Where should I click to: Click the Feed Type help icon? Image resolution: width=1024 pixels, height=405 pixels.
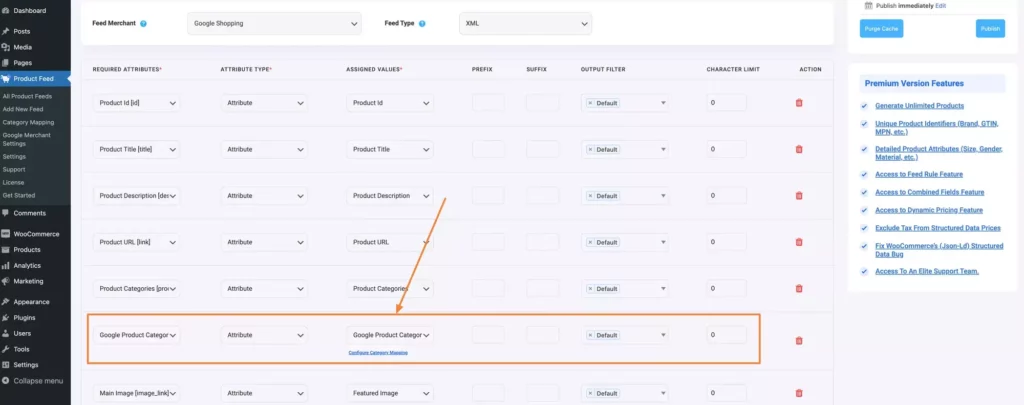pyautogui.click(x=422, y=24)
